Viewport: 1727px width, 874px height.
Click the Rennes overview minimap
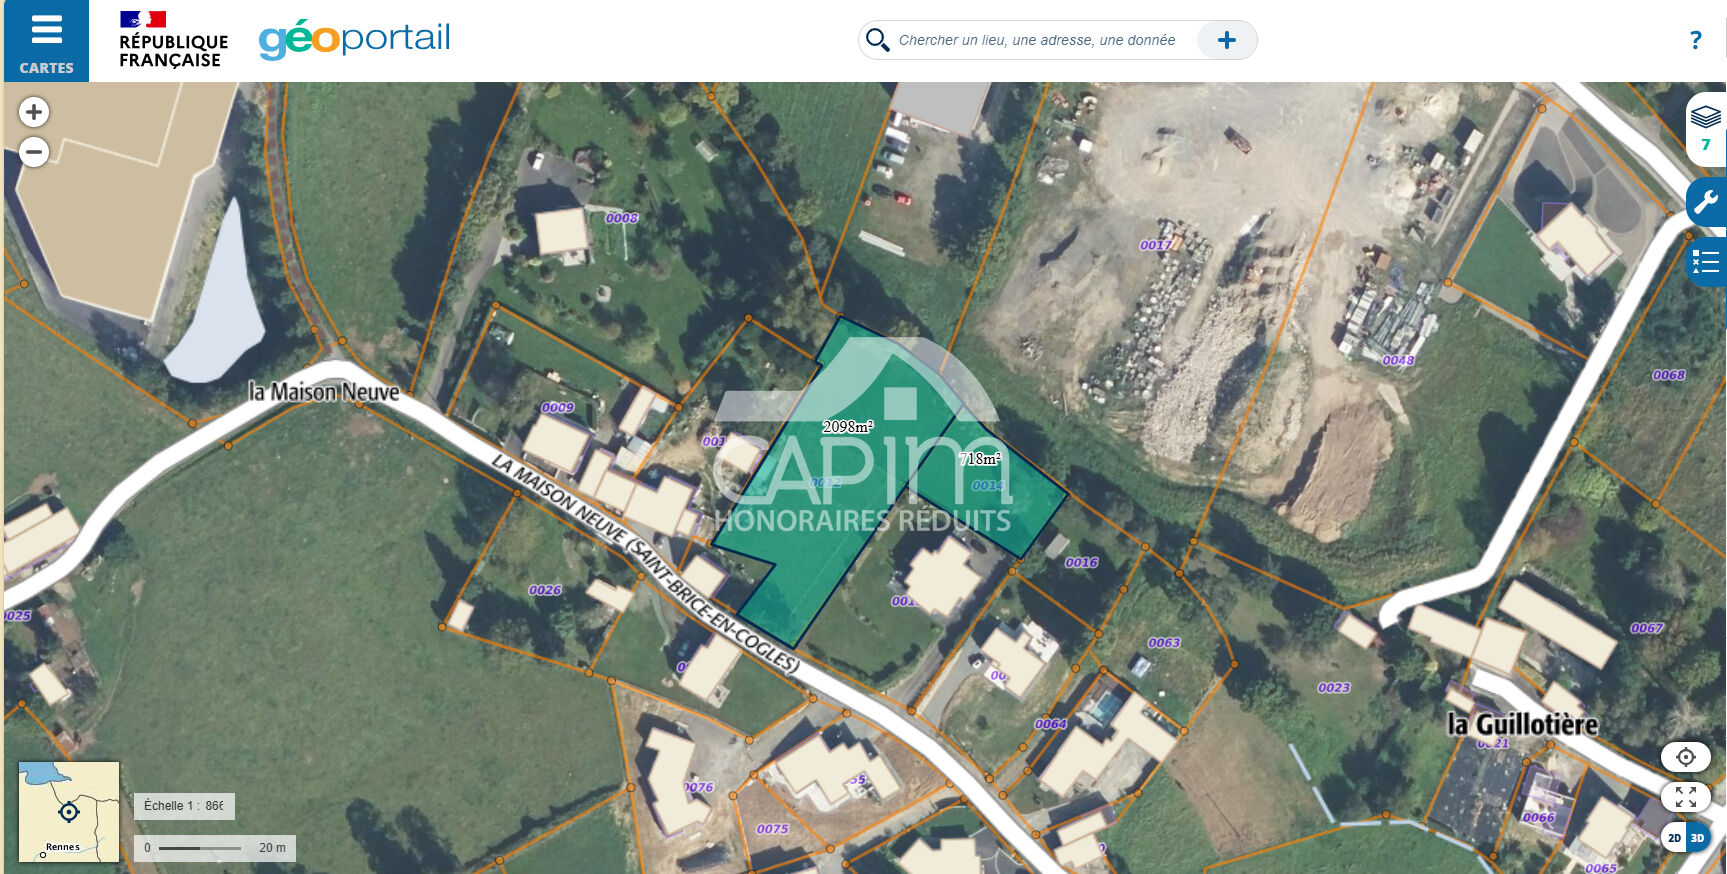click(x=69, y=811)
